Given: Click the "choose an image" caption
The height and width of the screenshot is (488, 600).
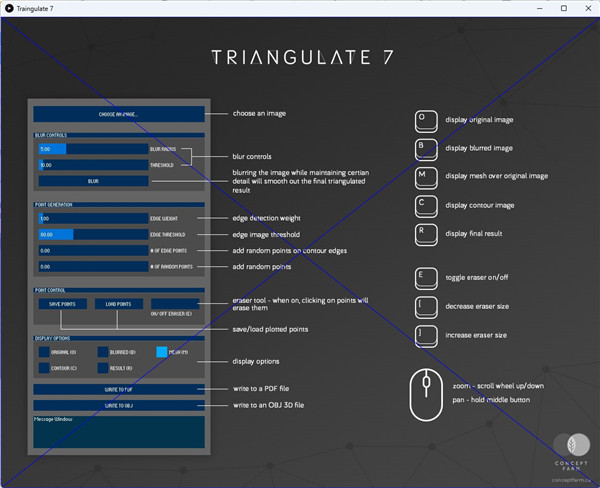Looking at the screenshot, I should [x=259, y=114].
